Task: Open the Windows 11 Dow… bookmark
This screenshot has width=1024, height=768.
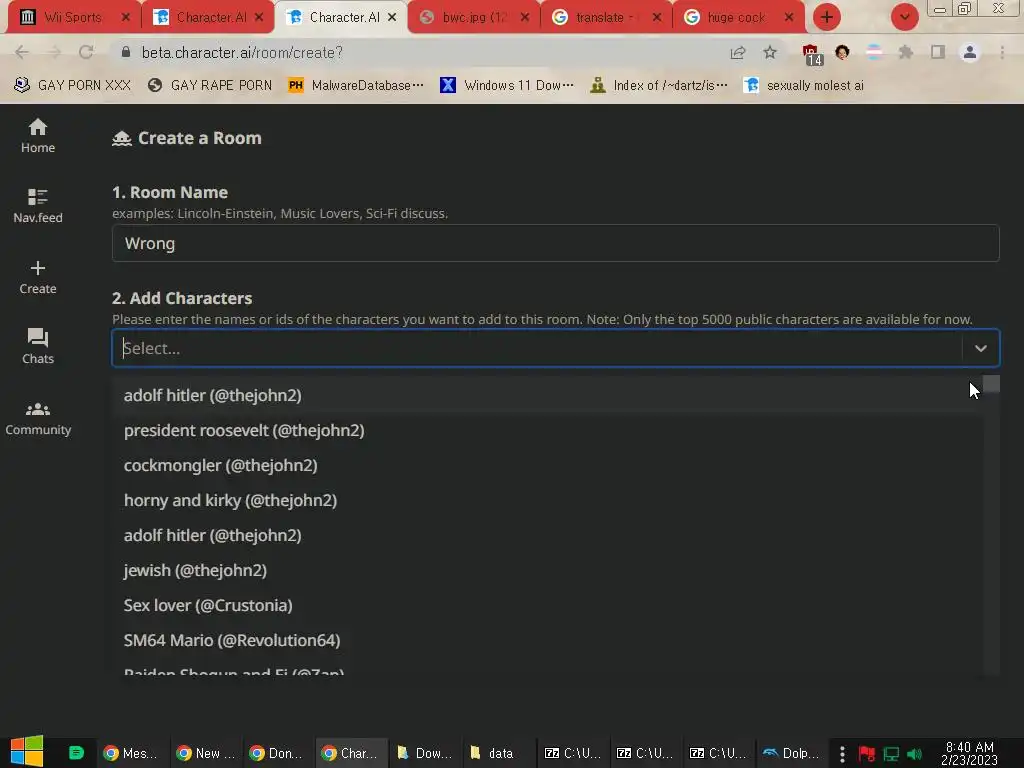Action: coord(507,85)
